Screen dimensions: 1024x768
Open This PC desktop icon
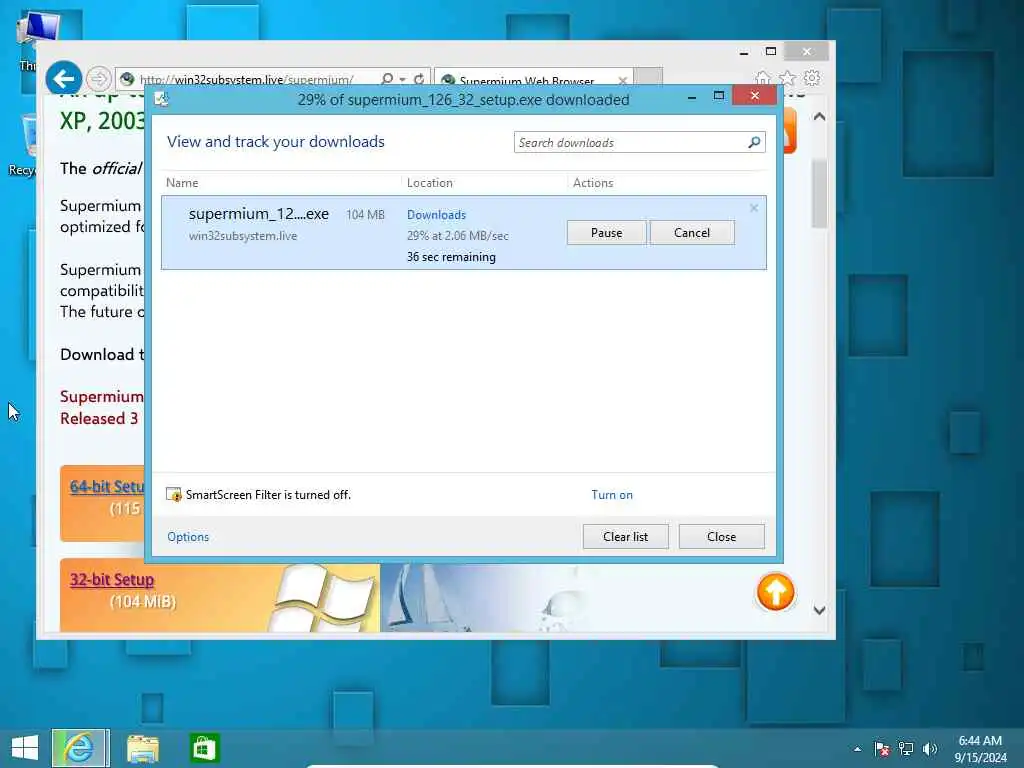click(34, 41)
